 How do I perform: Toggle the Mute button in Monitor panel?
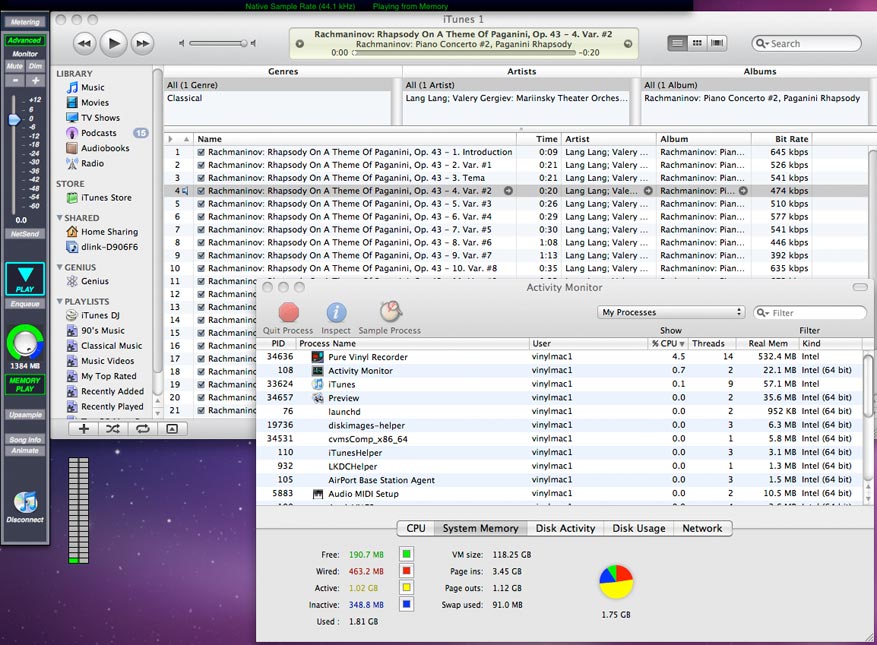point(15,66)
